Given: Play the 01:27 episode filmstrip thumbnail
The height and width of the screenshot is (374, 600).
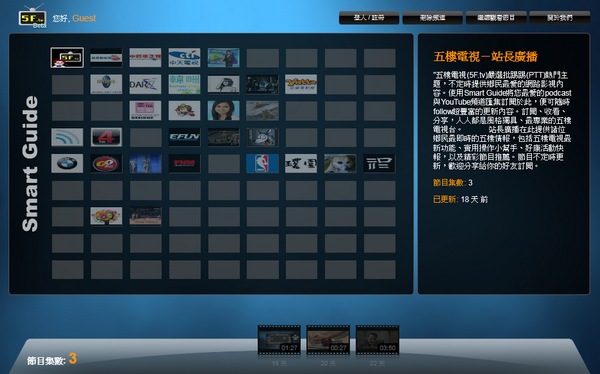Looking at the screenshot, I should coord(279,340).
